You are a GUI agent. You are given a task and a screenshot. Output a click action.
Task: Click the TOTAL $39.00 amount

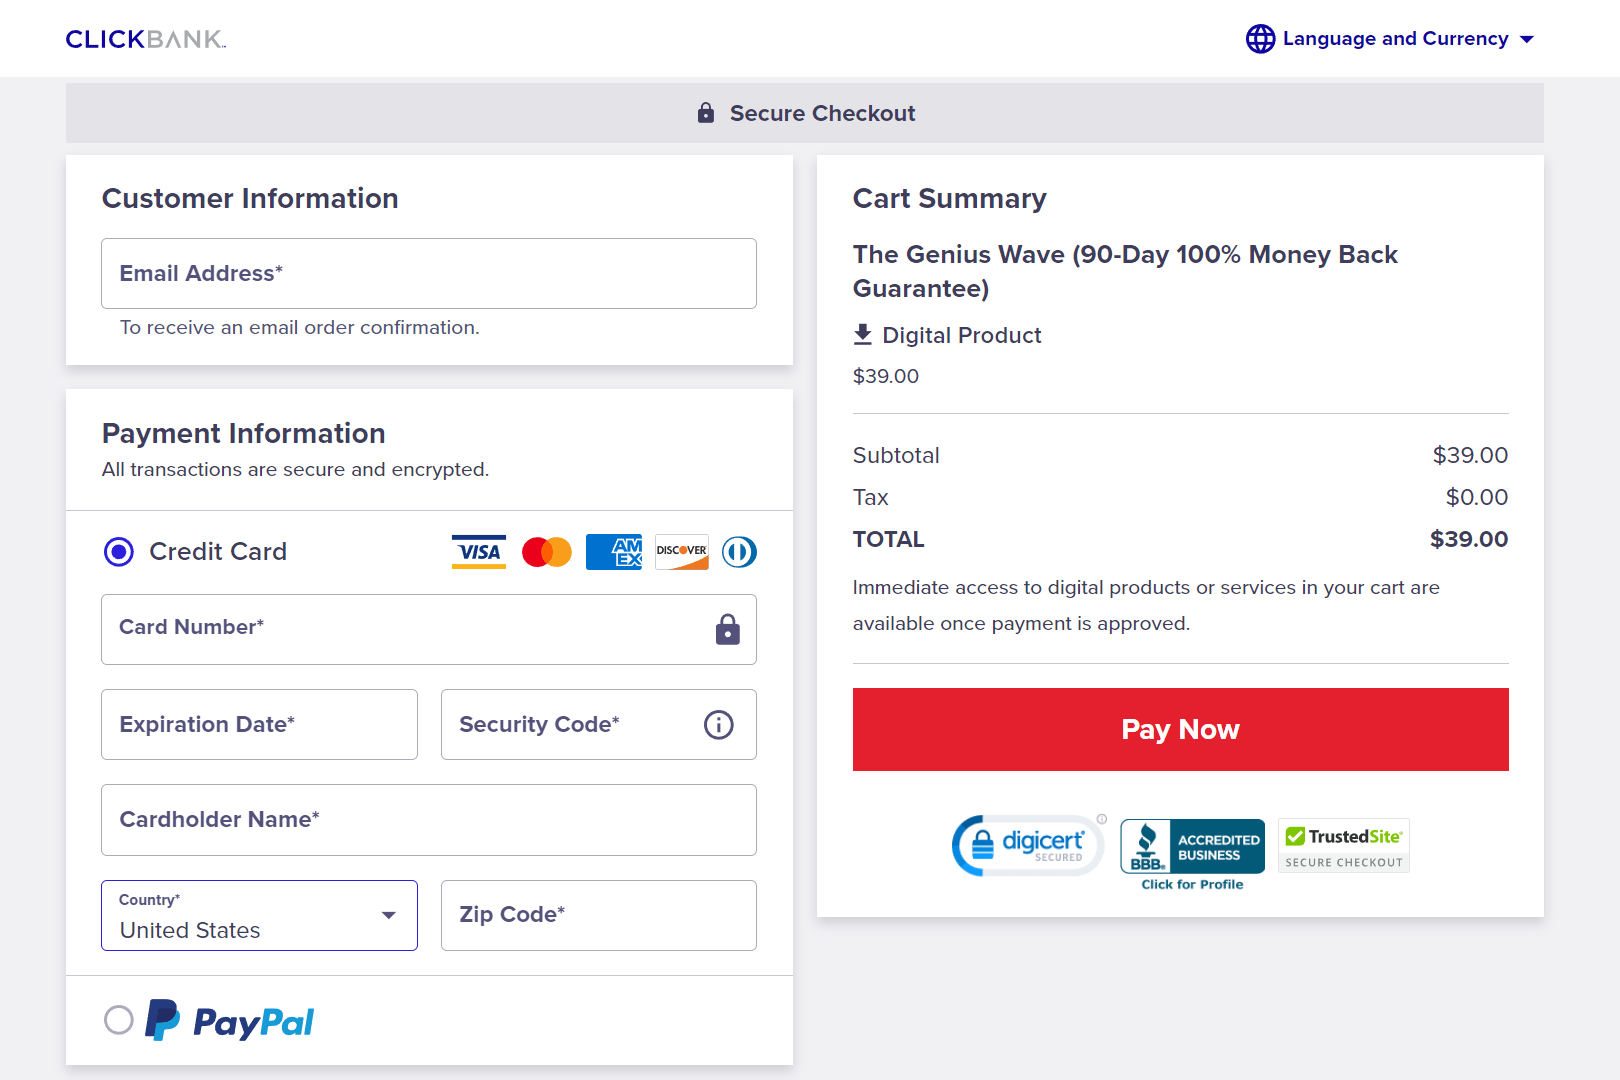(1469, 539)
